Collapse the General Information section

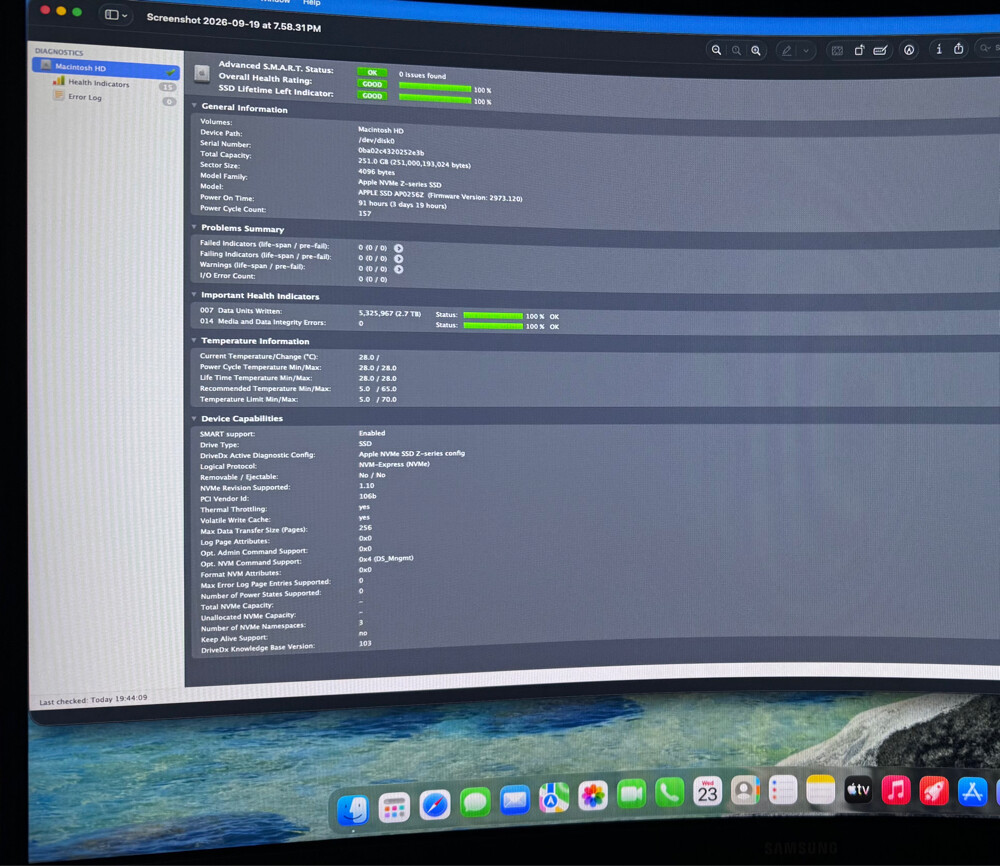tap(195, 106)
